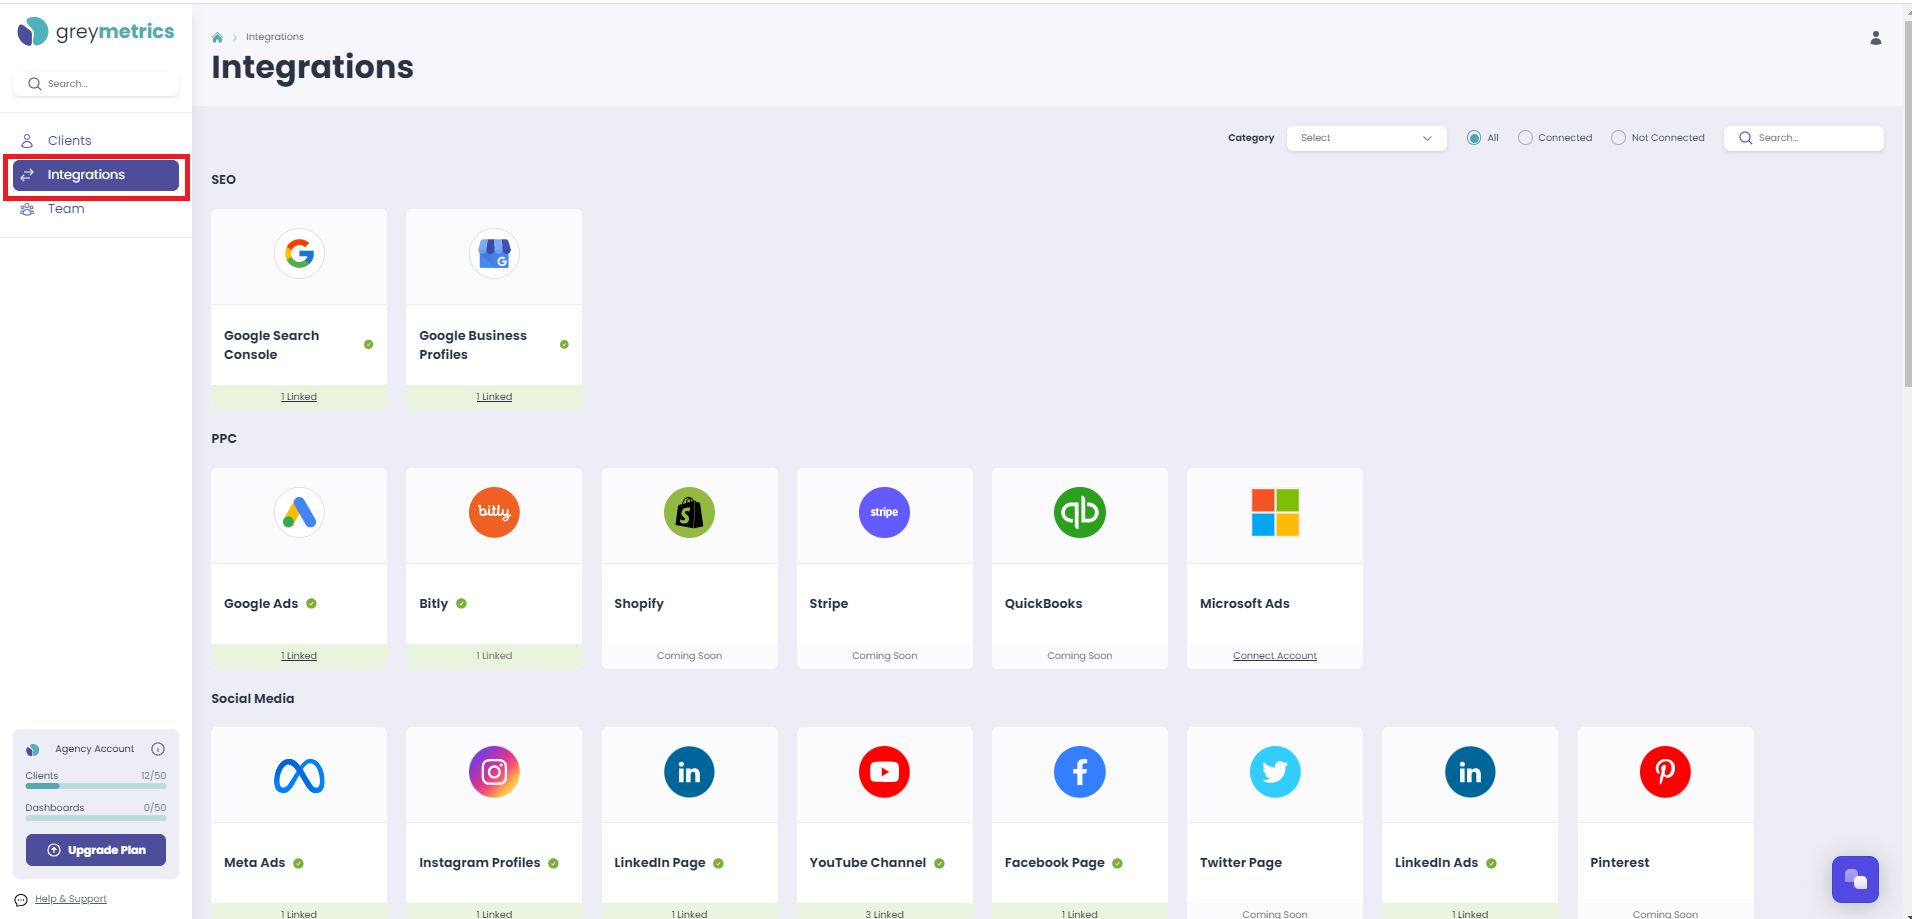Open the Help & Support link
Image resolution: width=1912 pixels, height=919 pixels.
click(x=70, y=899)
